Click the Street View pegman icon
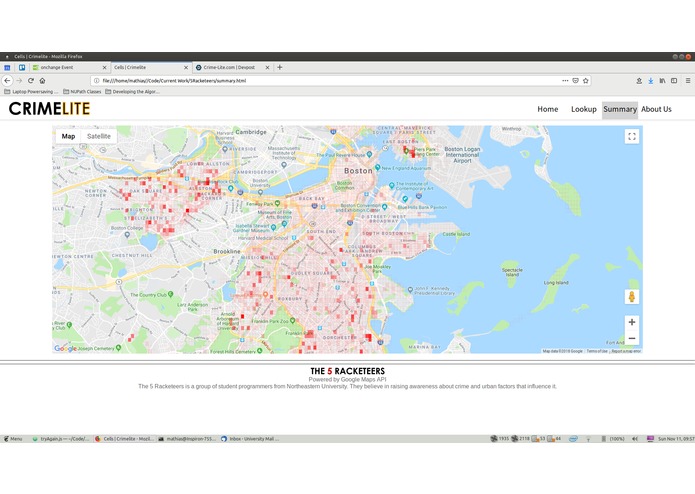This screenshot has height=494, width=695. [x=632, y=296]
